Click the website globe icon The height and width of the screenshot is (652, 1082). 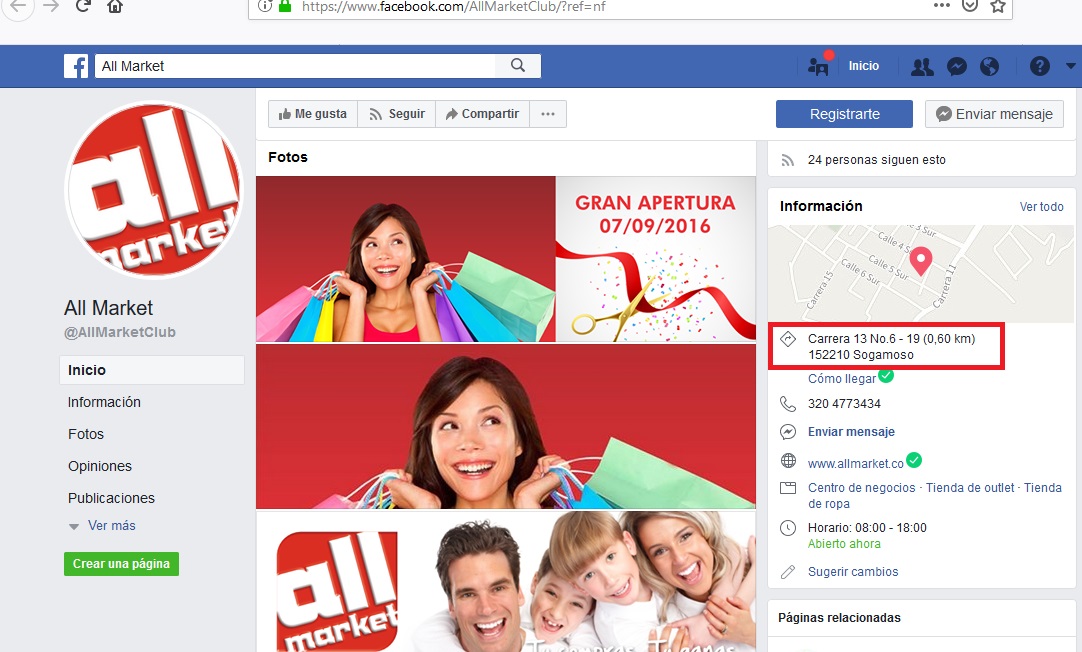point(788,461)
